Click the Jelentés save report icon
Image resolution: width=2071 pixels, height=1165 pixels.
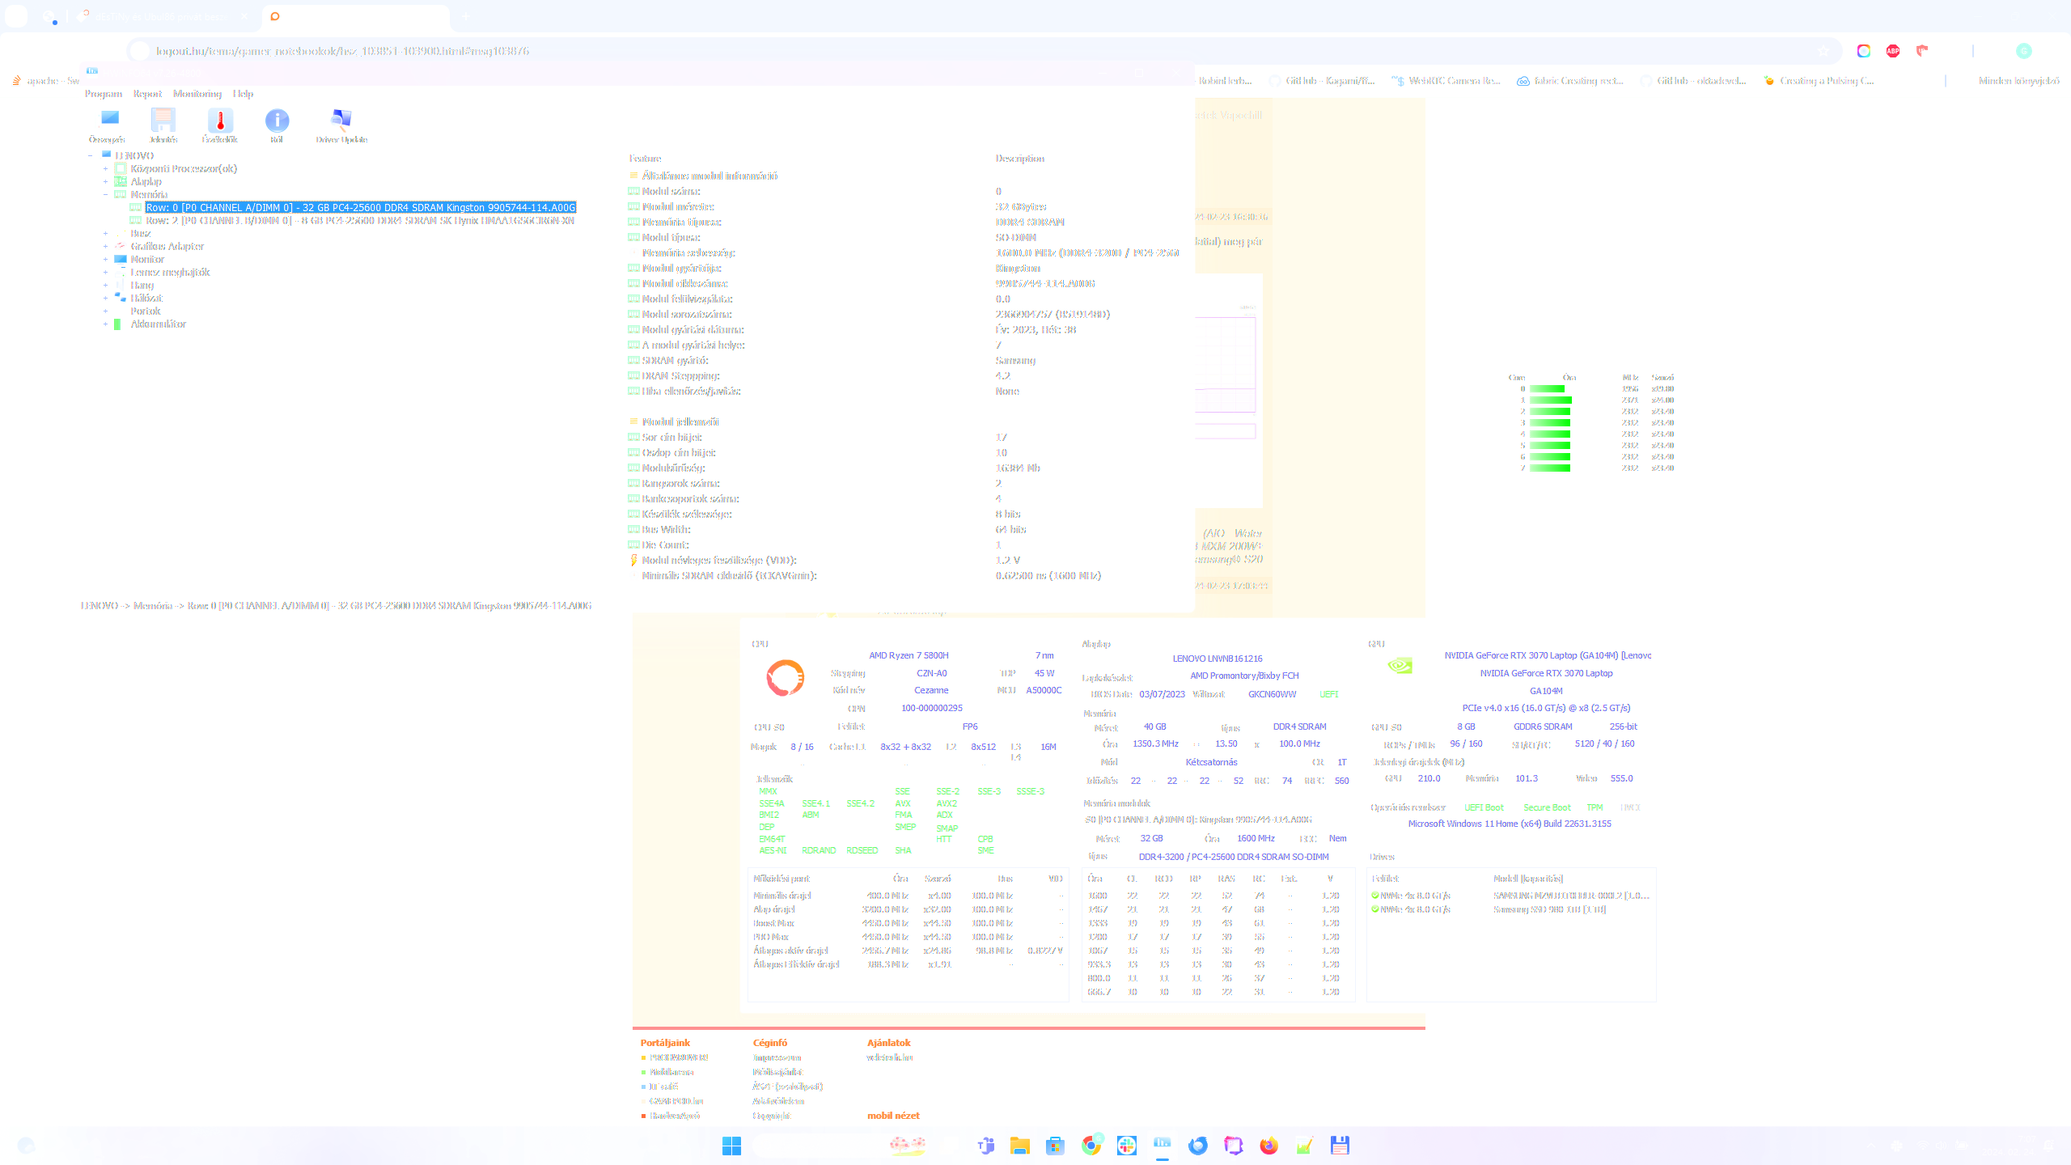163,125
